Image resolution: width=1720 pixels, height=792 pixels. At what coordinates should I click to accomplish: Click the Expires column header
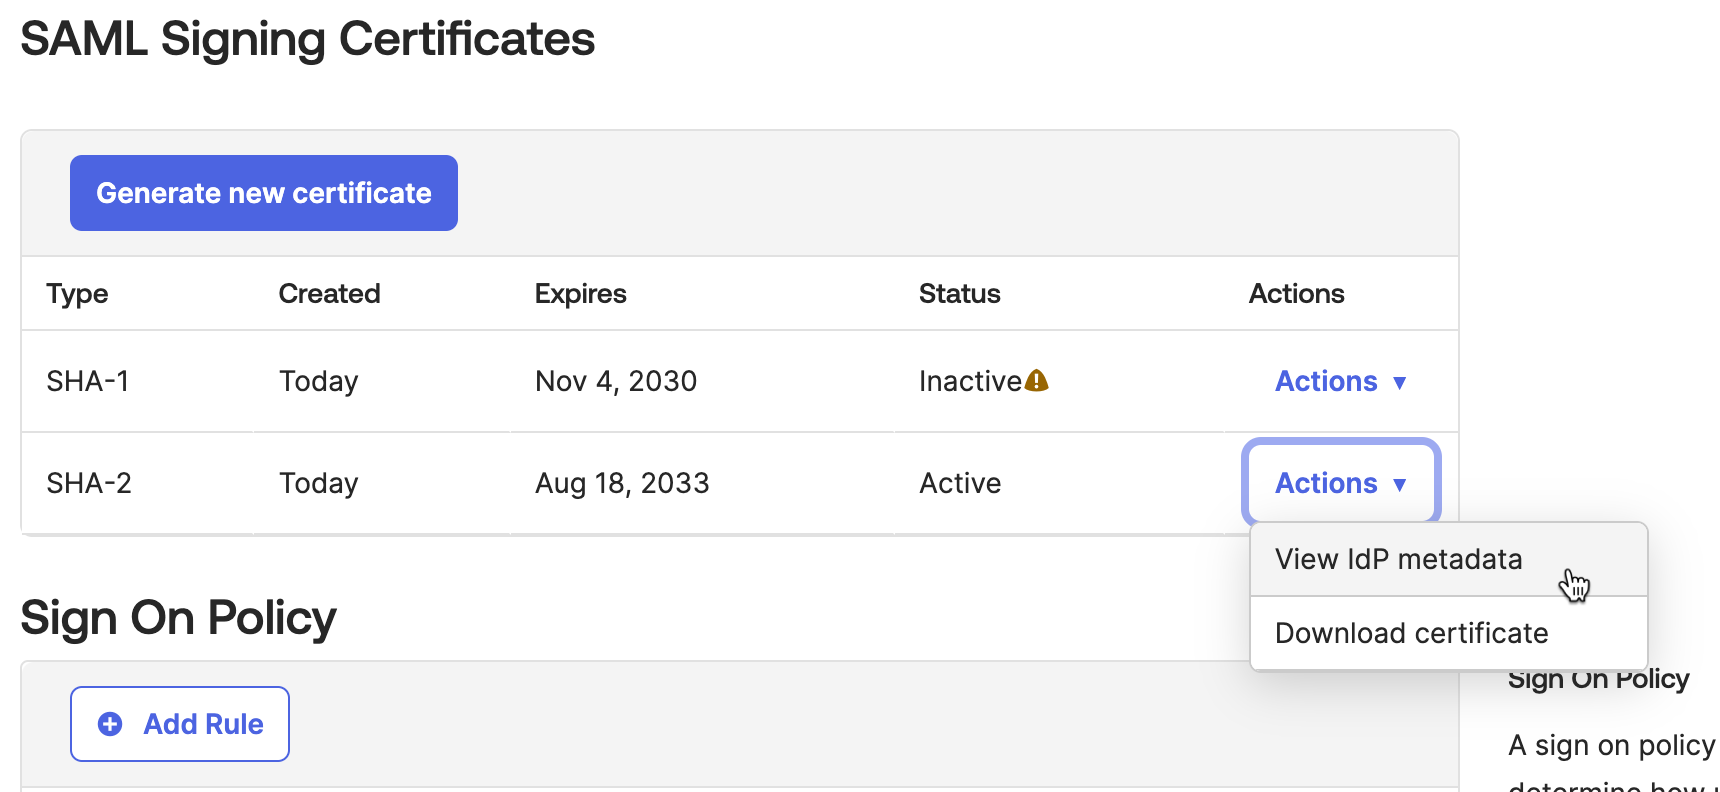click(580, 294)
